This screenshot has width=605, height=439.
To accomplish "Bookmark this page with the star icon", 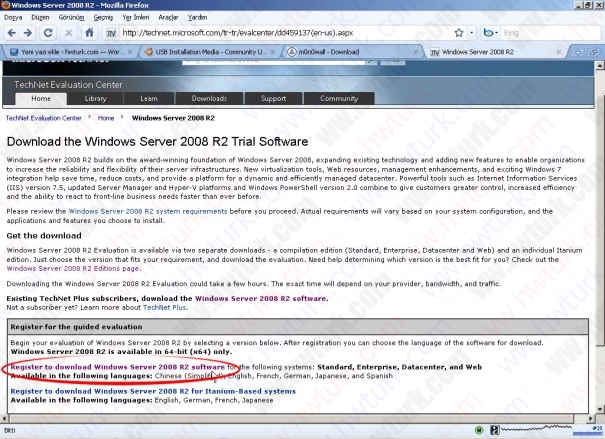I will point(459,33).
